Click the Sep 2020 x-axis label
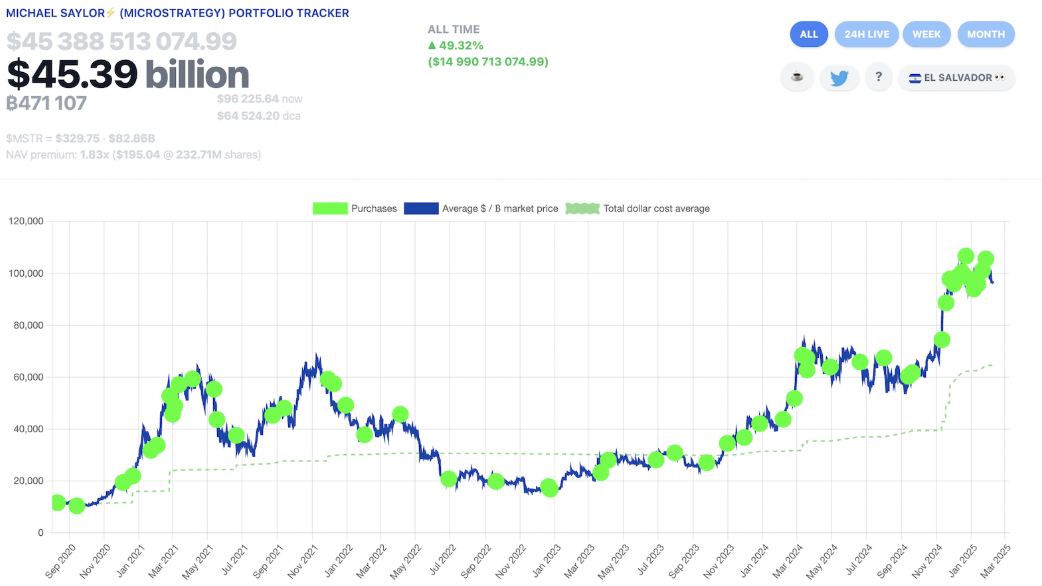This screenshot has height=586, width=1042. click(x=60, y=561)
